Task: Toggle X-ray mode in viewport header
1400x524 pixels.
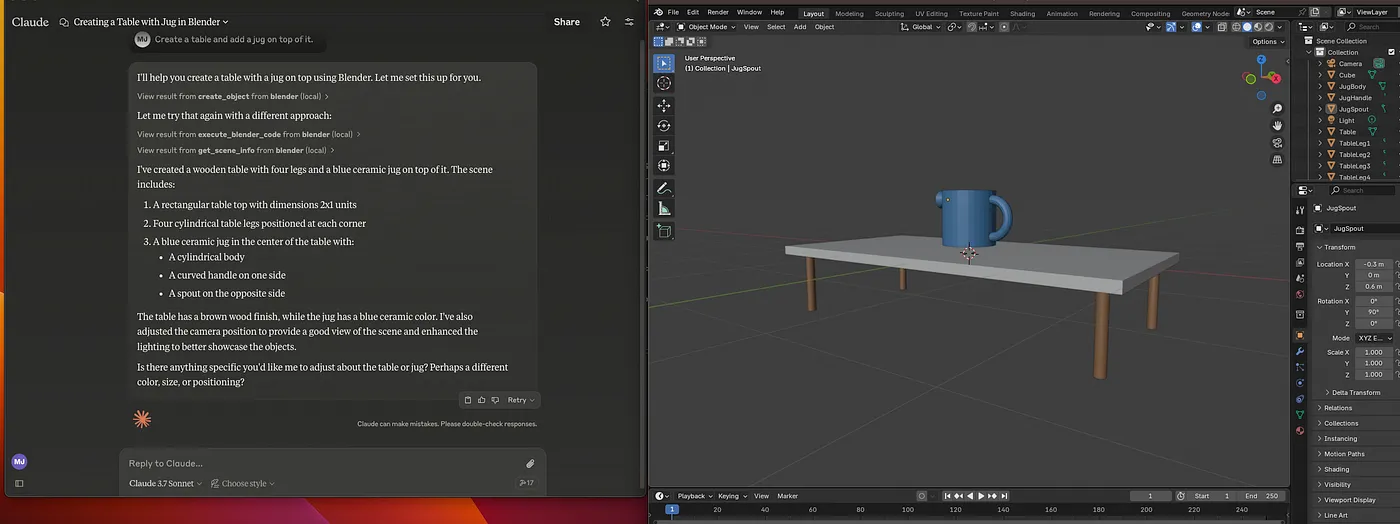Action: click(1222, 27)
